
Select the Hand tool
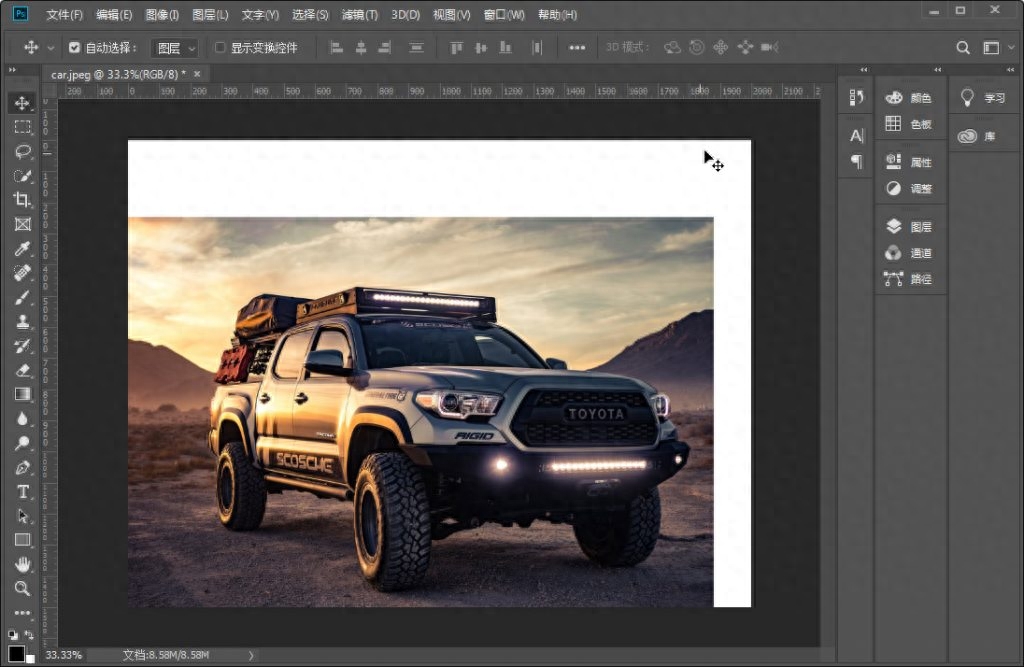[22, 564]
